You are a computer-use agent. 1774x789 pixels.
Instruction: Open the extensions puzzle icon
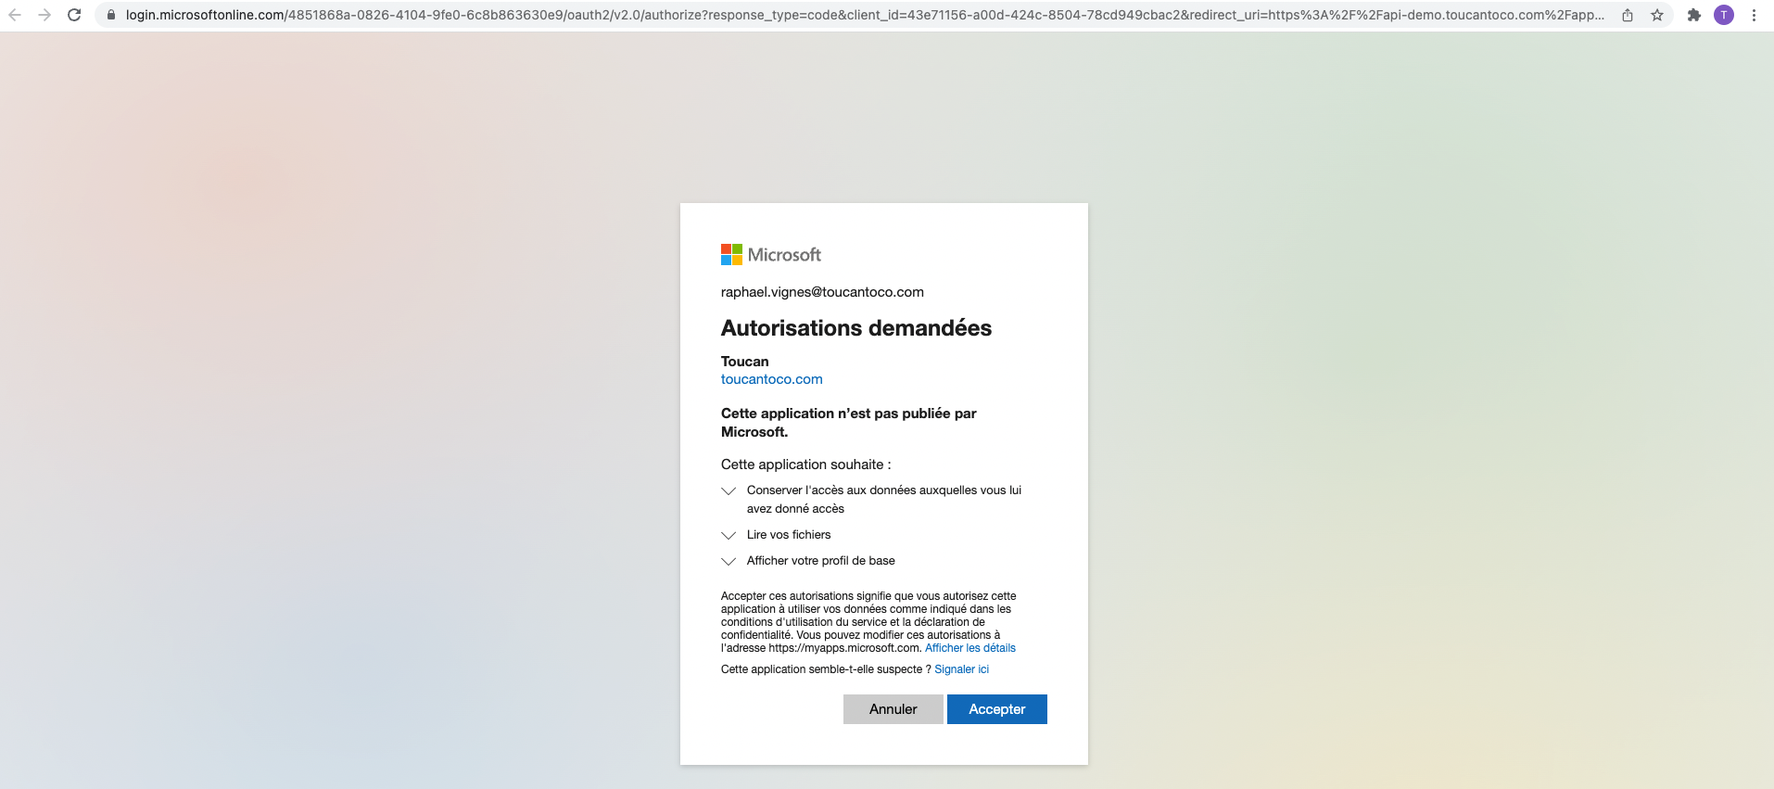1694,15
